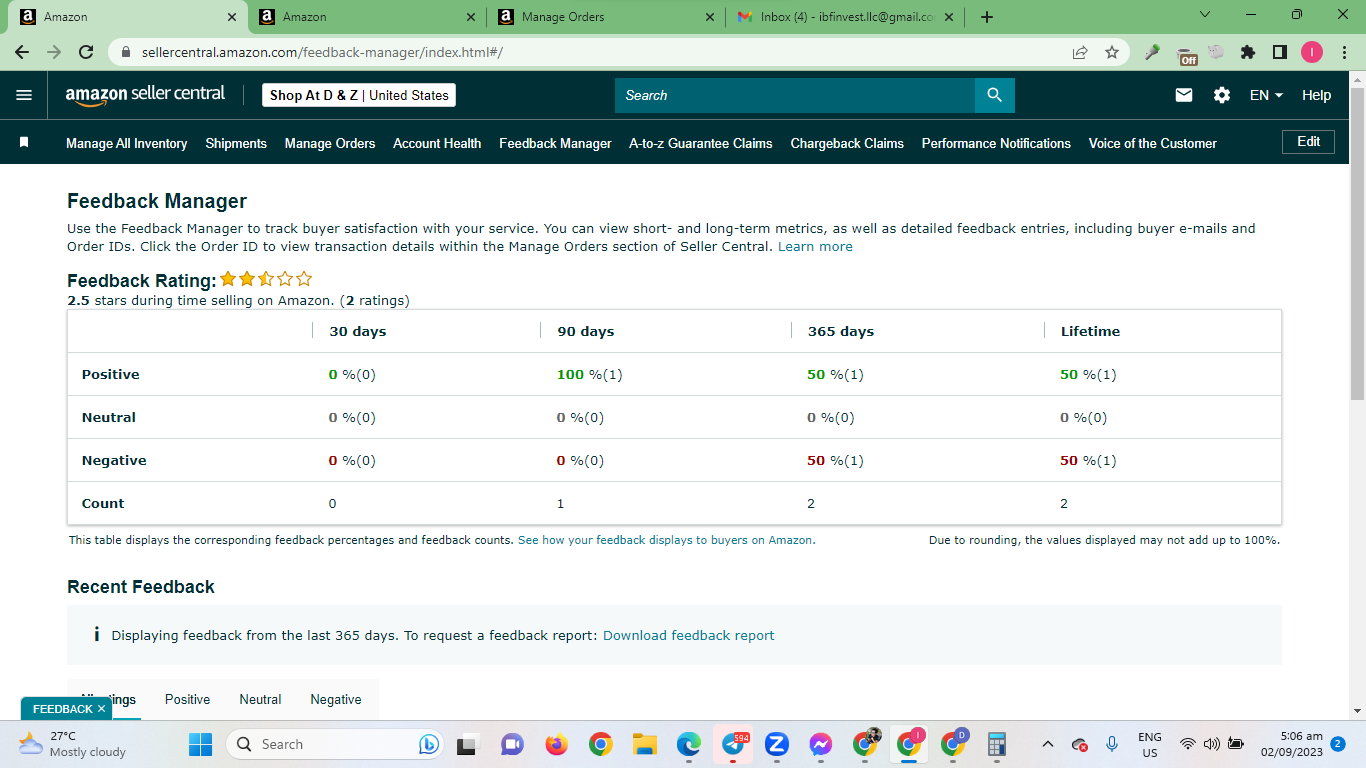Toggle the Chrome side panel

pos(1280,52)
